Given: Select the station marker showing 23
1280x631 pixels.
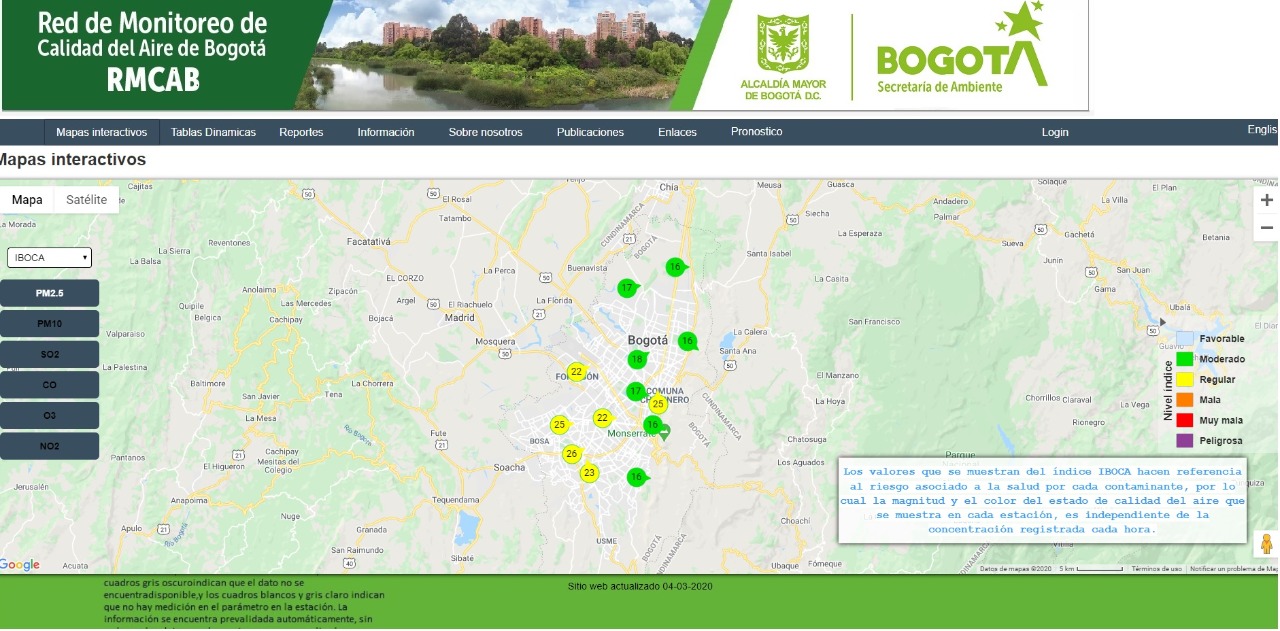Looking at the screenshot, I should pos(589,473).
